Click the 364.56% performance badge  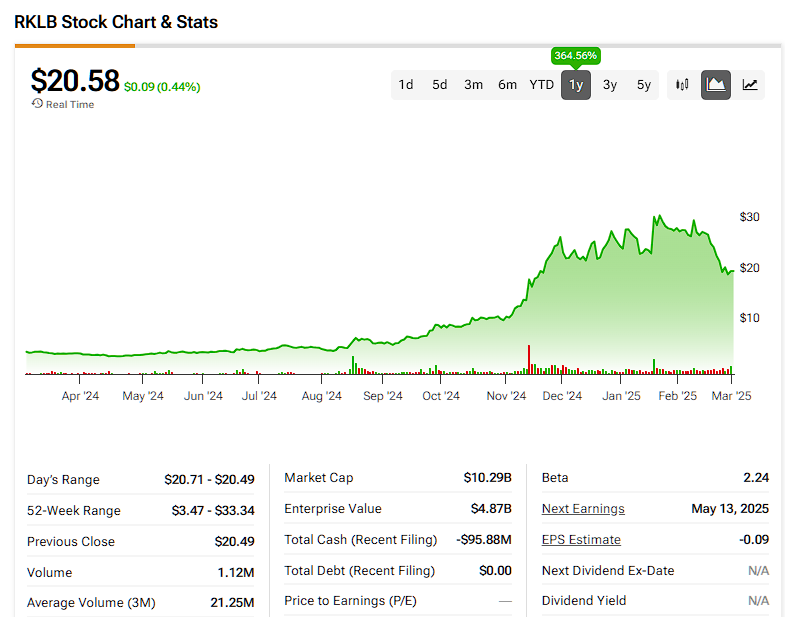576,56
